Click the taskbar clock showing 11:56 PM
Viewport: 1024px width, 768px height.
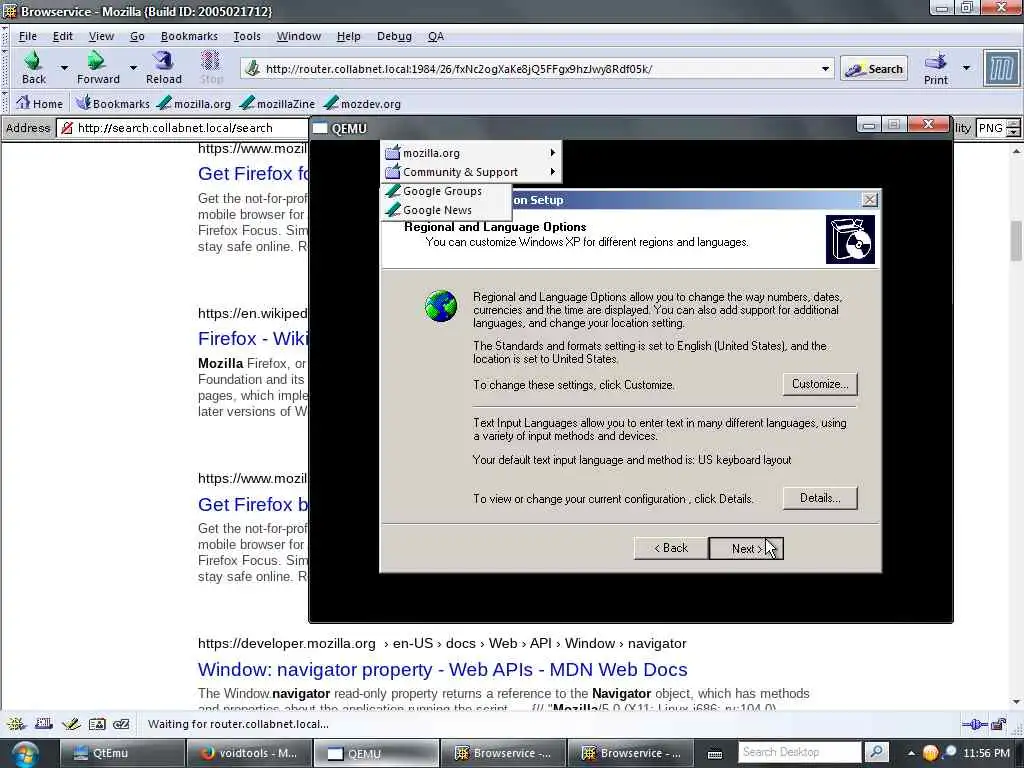point(986,753)
